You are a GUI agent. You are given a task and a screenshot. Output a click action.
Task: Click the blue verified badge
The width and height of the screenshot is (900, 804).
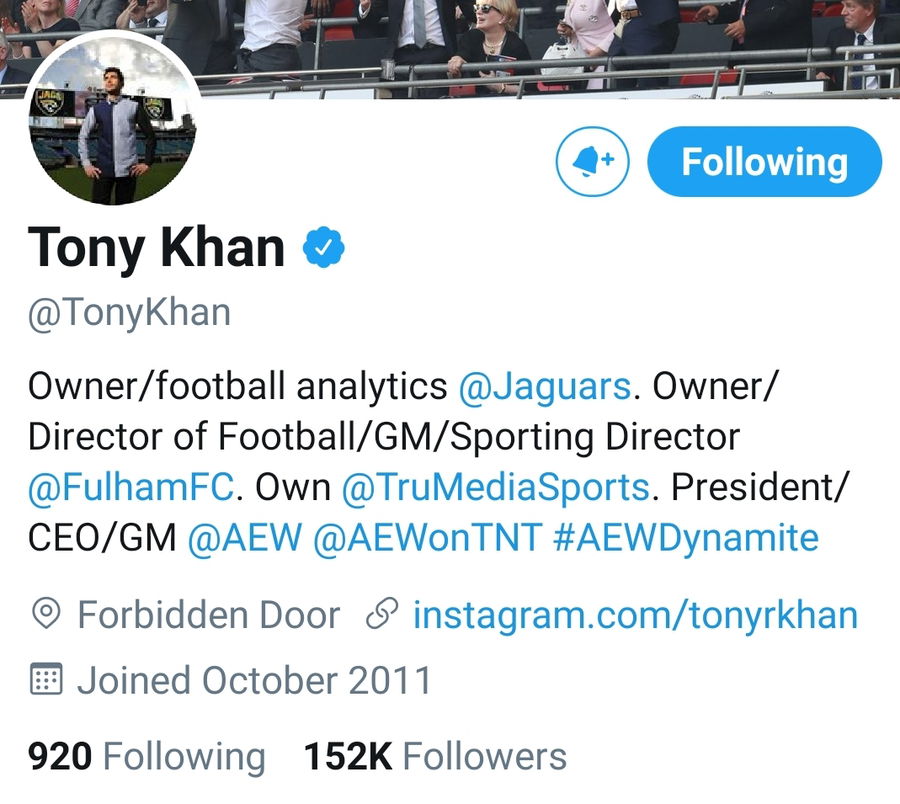click(324, 247)
